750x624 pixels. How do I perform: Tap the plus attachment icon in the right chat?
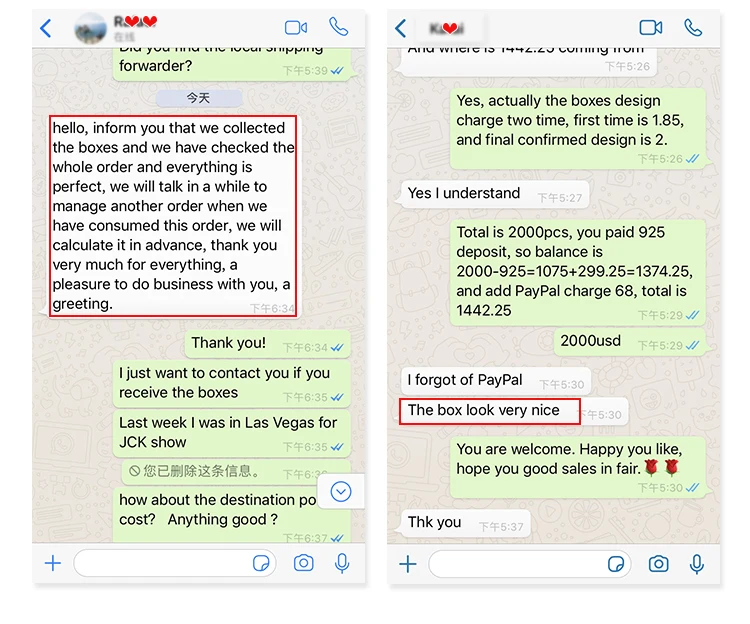pyautogui.click(x=408, y=564)
